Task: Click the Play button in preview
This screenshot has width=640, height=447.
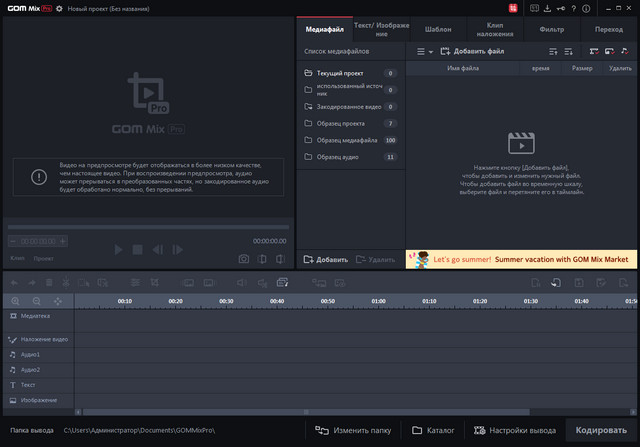Action: (118, 249)
